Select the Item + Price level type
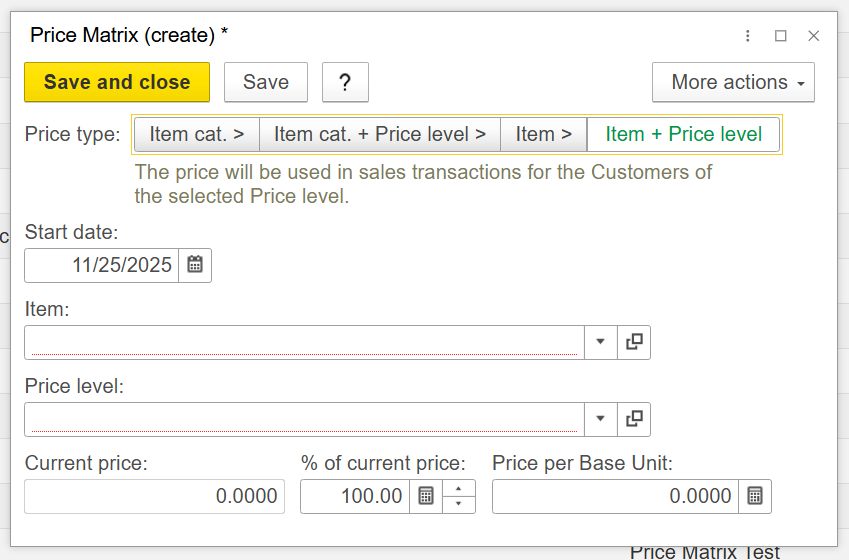The width and height of the screenshot is (849, 560). click(684, 134)
